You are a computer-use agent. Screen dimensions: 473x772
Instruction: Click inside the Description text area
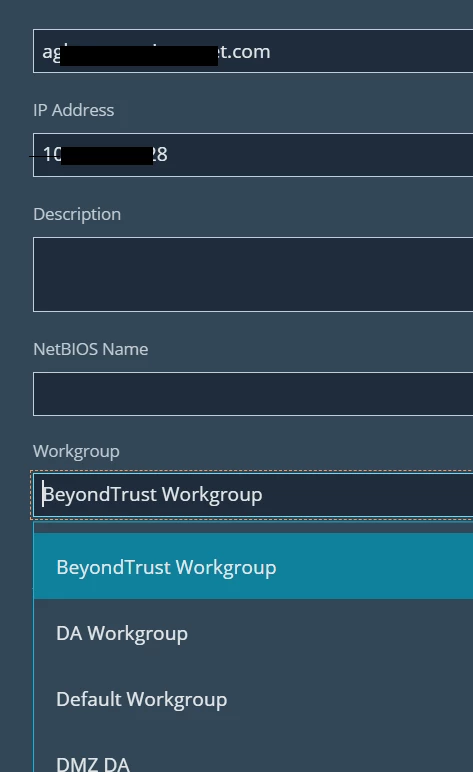[253, 274]
